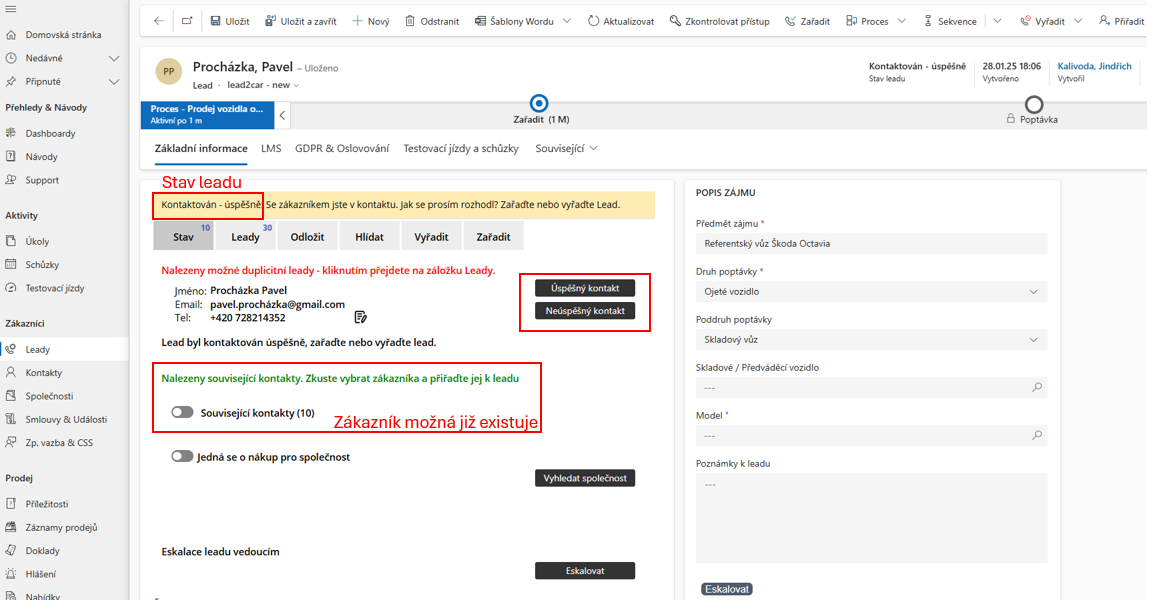The width and height of the screenshot is (1152, 605).
Task: Open the note icon beside phone number
Action: (360, 317)
